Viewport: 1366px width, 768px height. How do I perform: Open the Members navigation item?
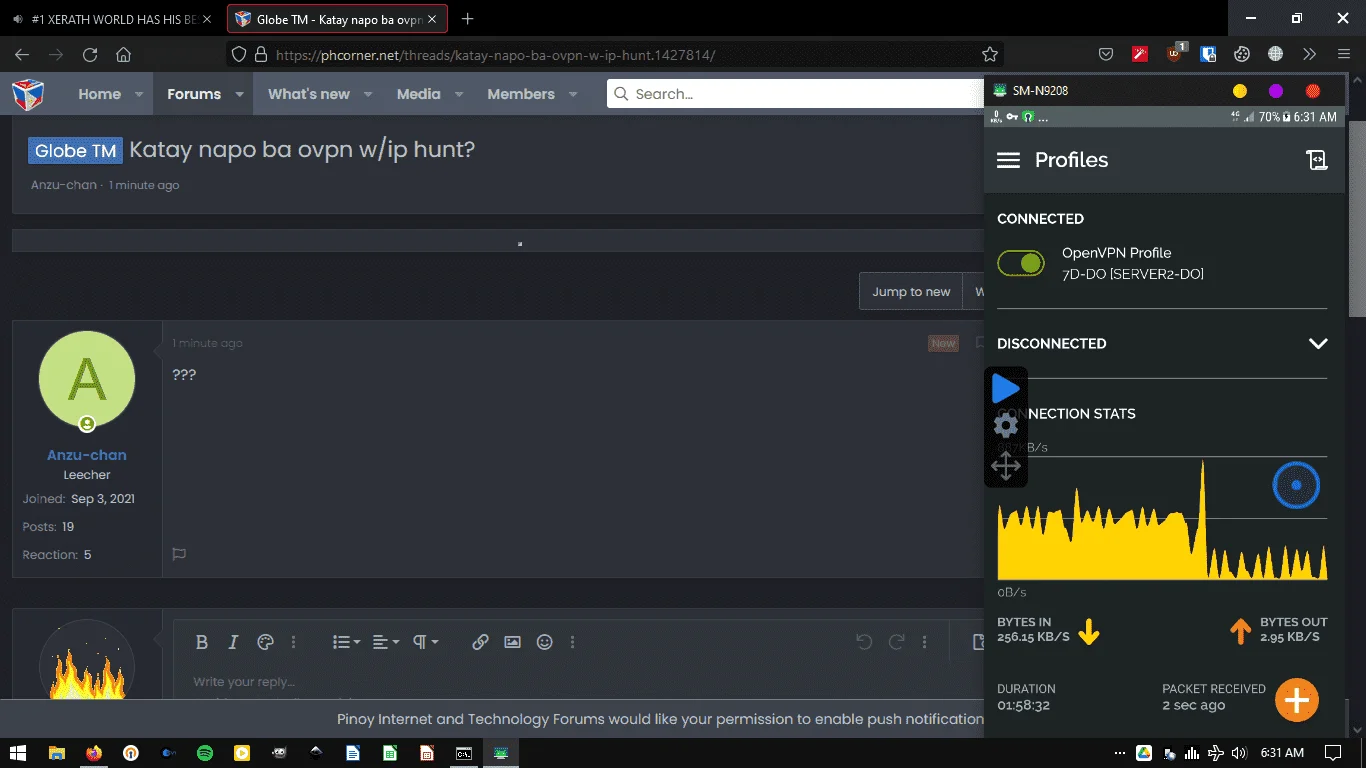coord(521,94)
